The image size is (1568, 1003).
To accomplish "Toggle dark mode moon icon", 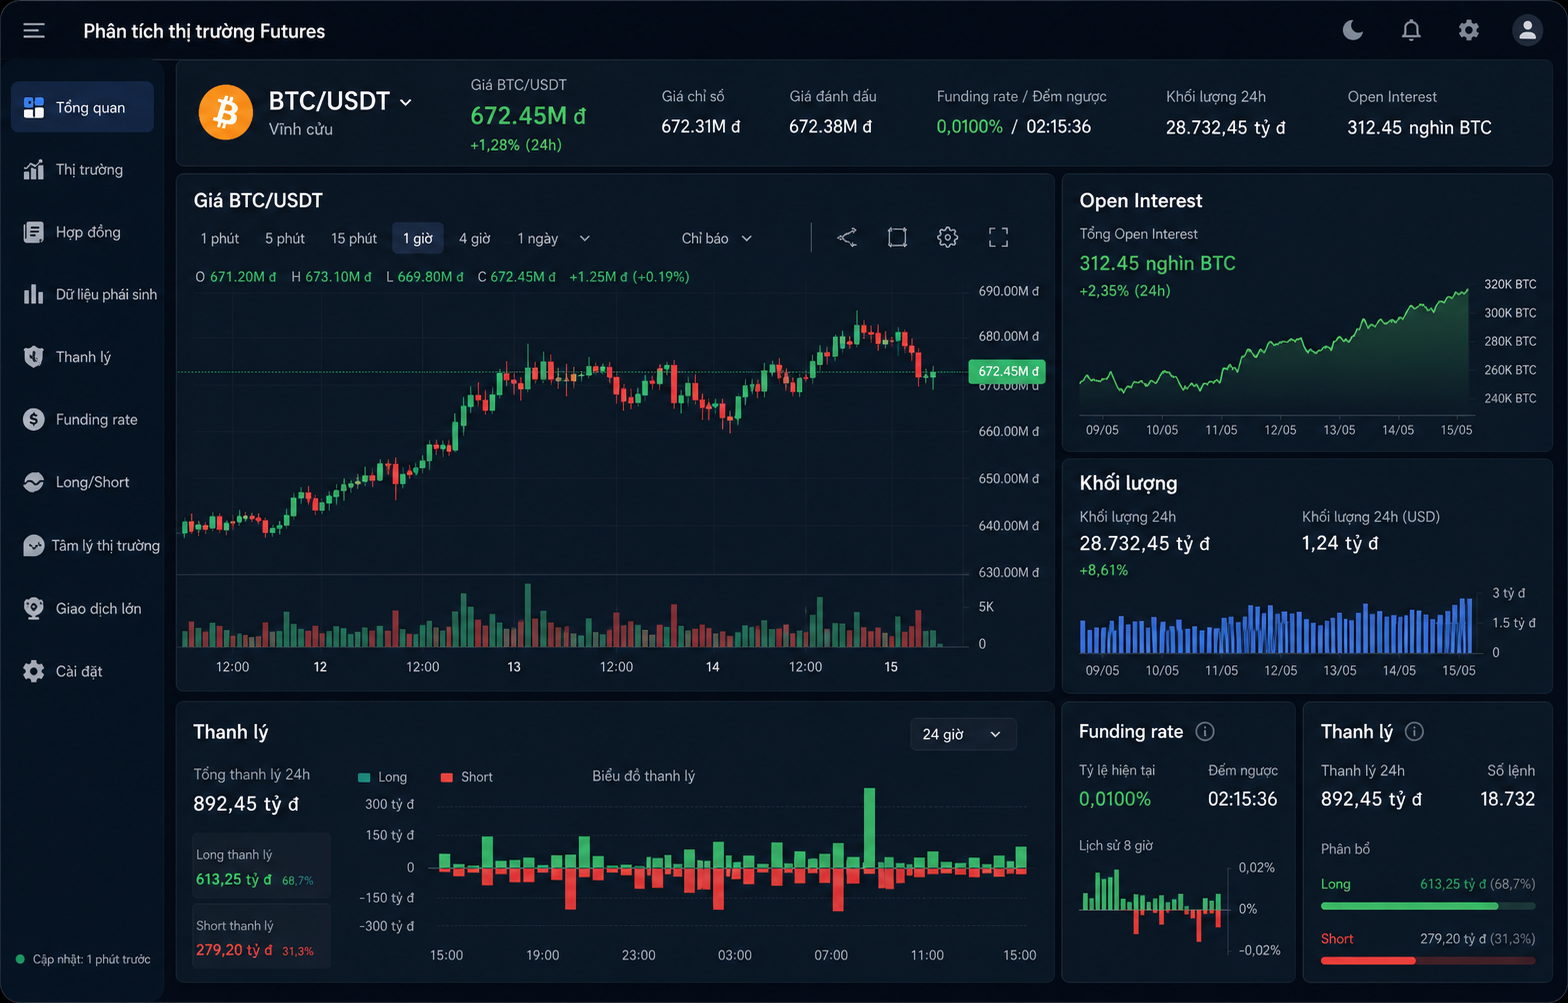I will pyautogui.click(x=1352, y=30).
